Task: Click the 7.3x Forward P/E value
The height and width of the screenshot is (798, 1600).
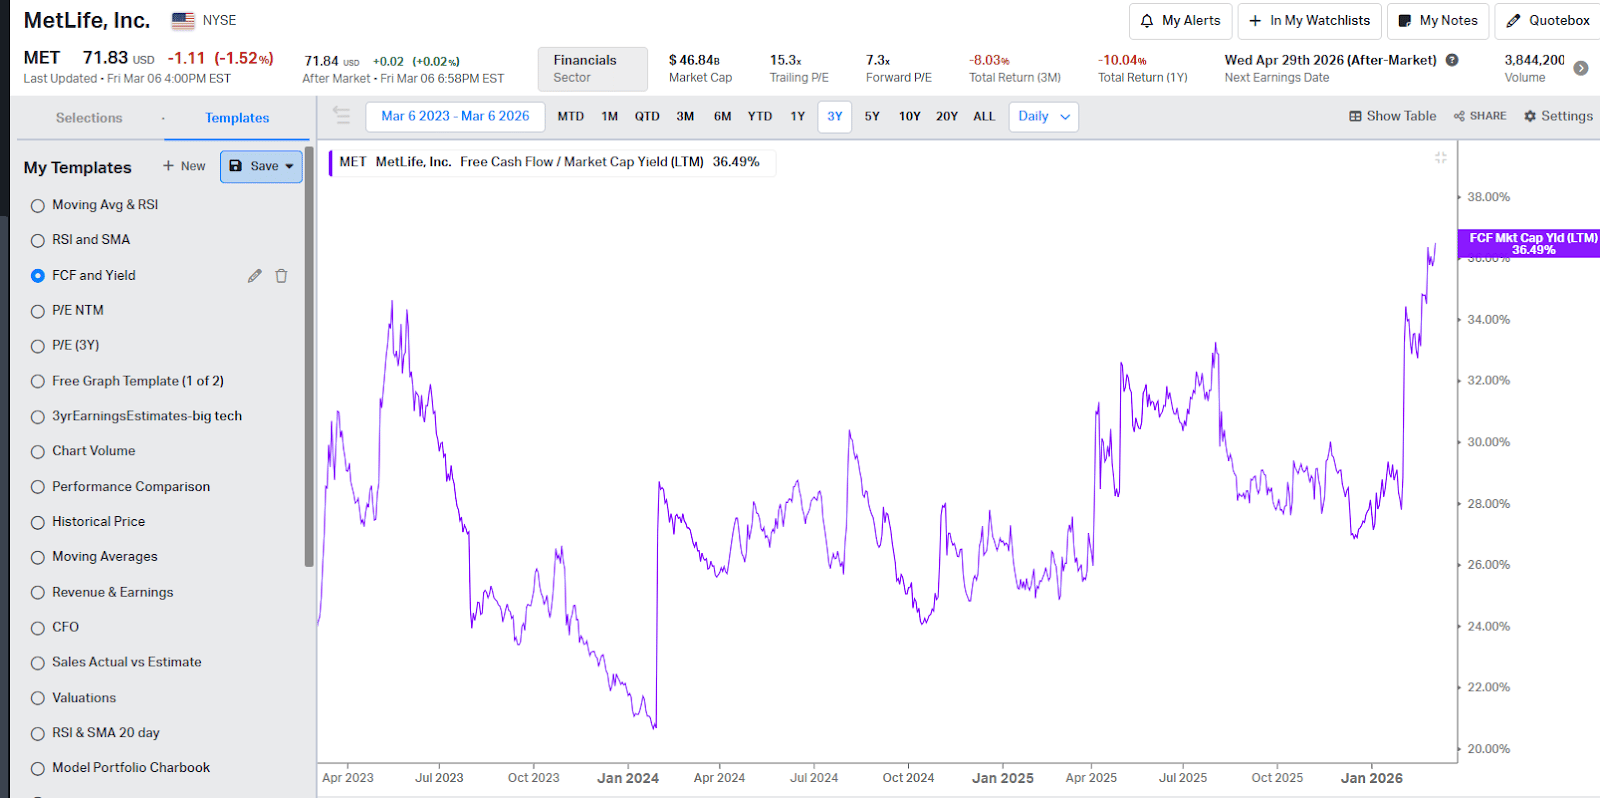Action: tap(878, 61)
